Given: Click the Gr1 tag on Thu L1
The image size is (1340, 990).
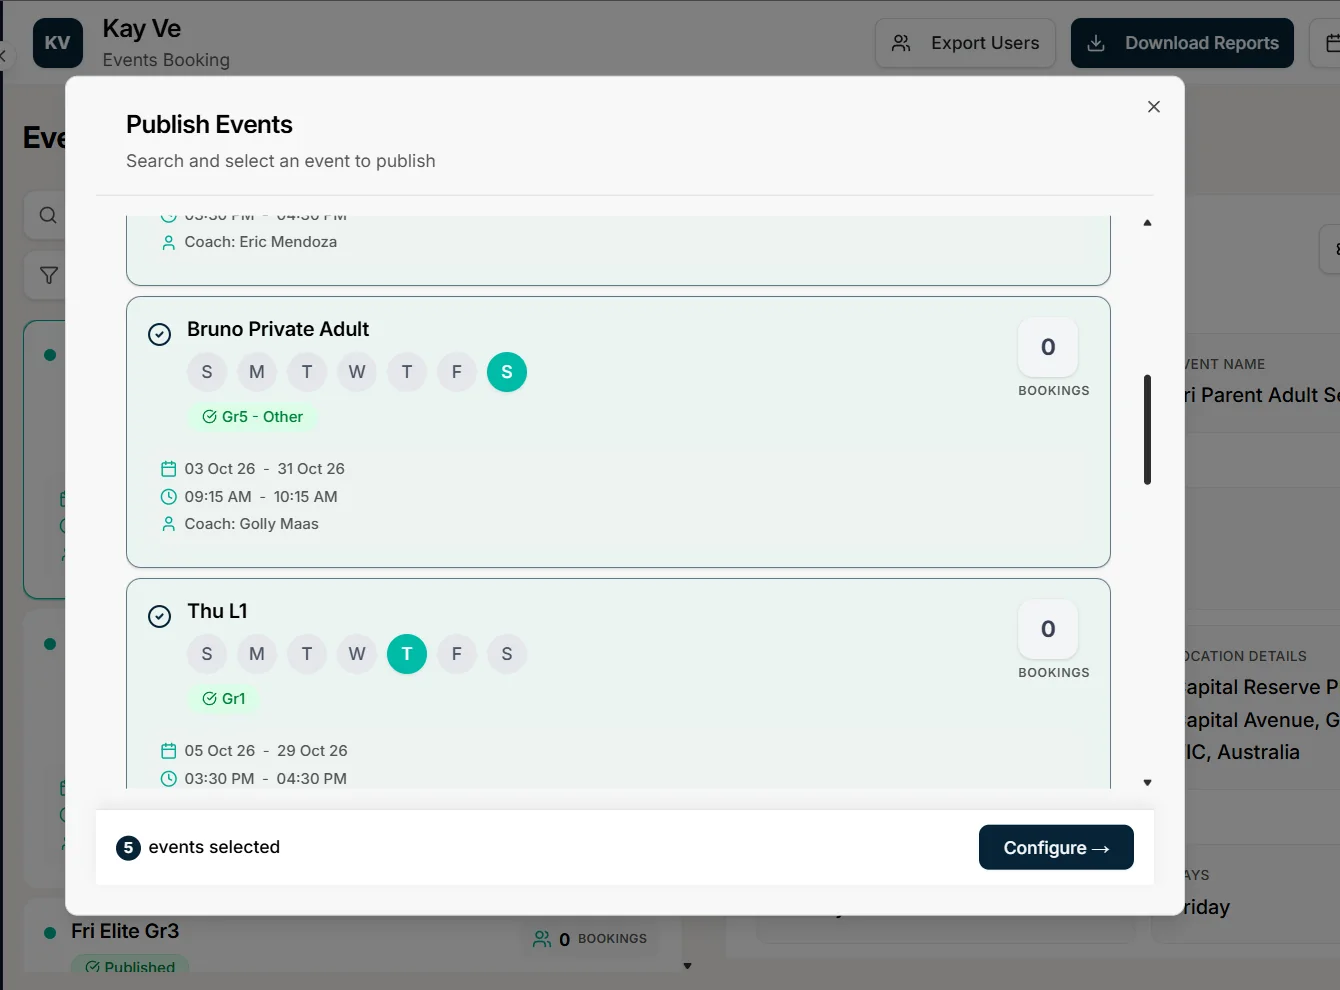Looking at the screenshot, I should coord(224,699).
